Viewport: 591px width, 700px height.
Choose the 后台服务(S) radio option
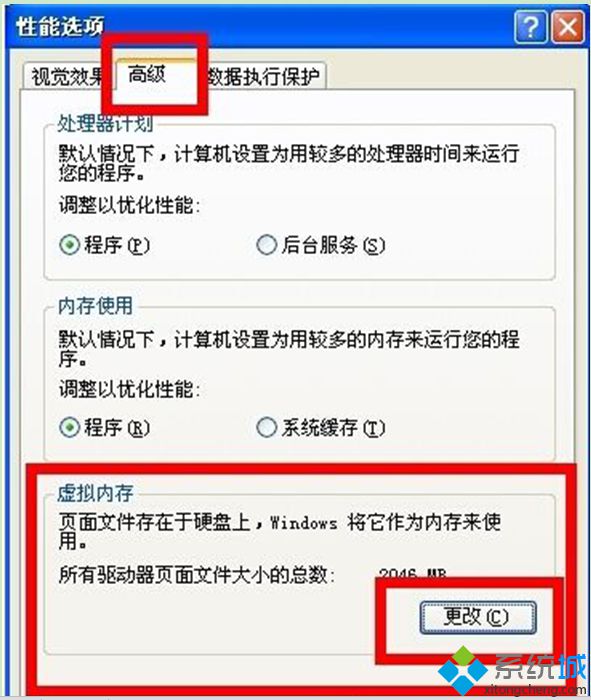(320, 245)
